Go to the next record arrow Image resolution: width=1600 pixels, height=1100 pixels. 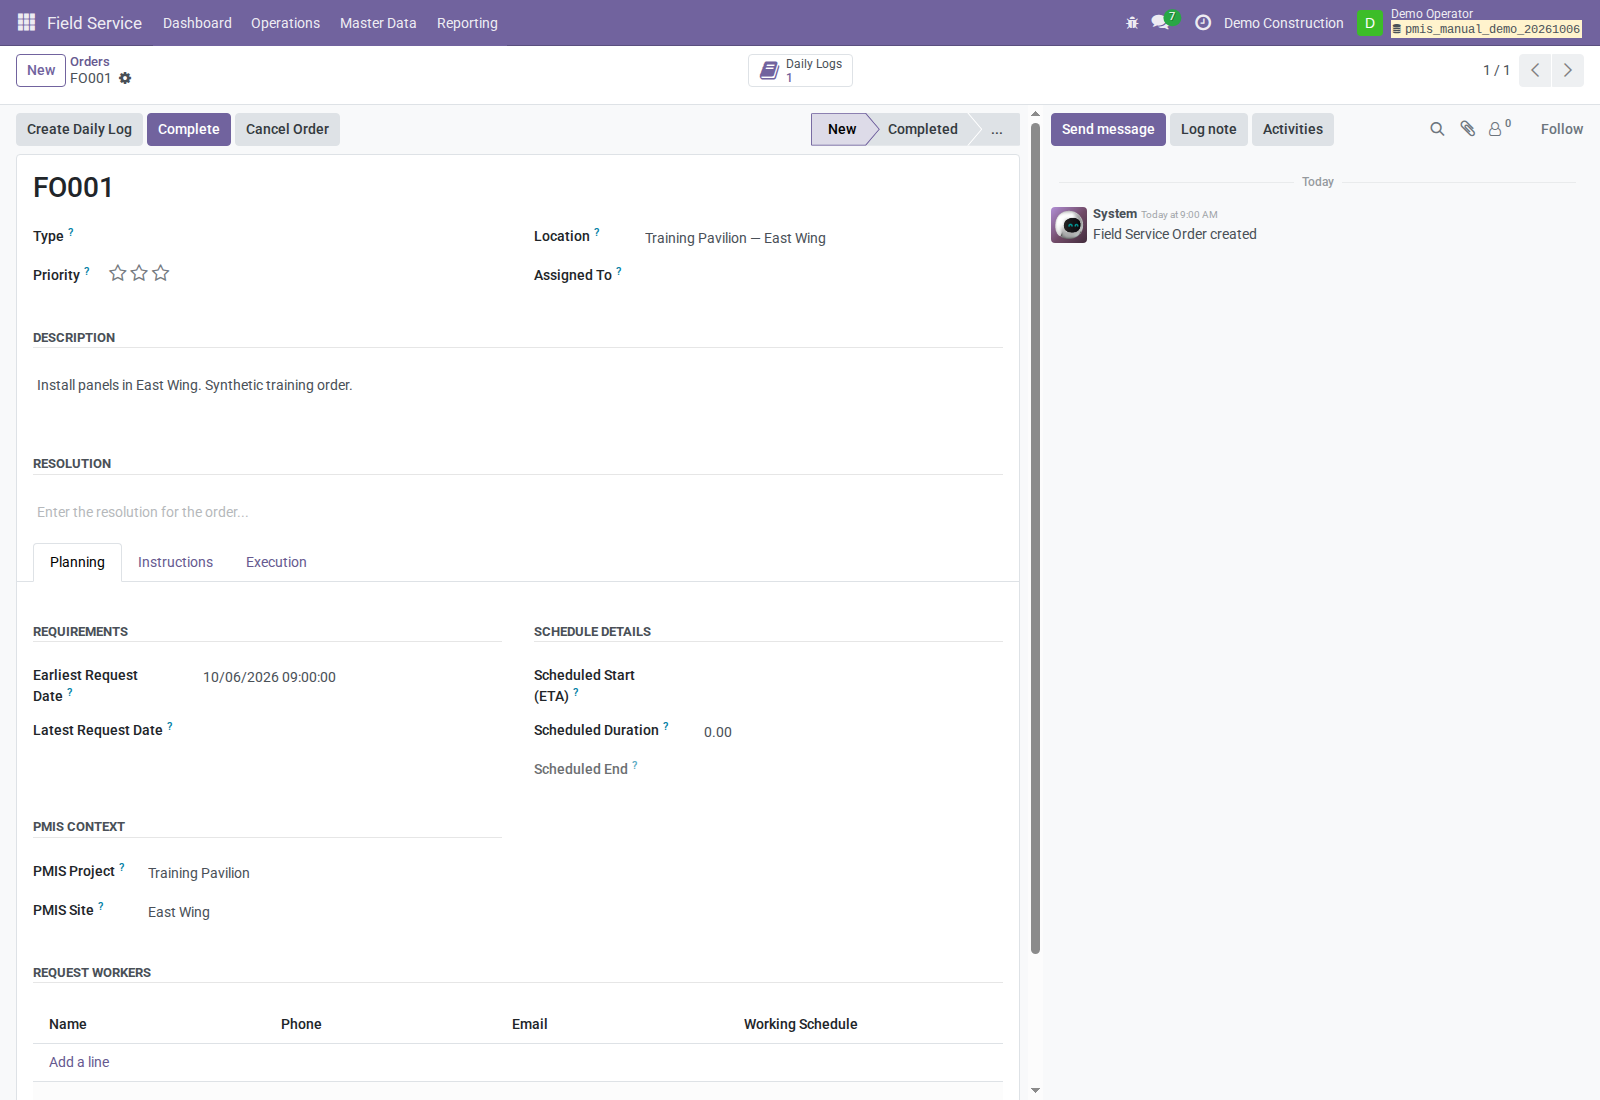coord(1568,70)
